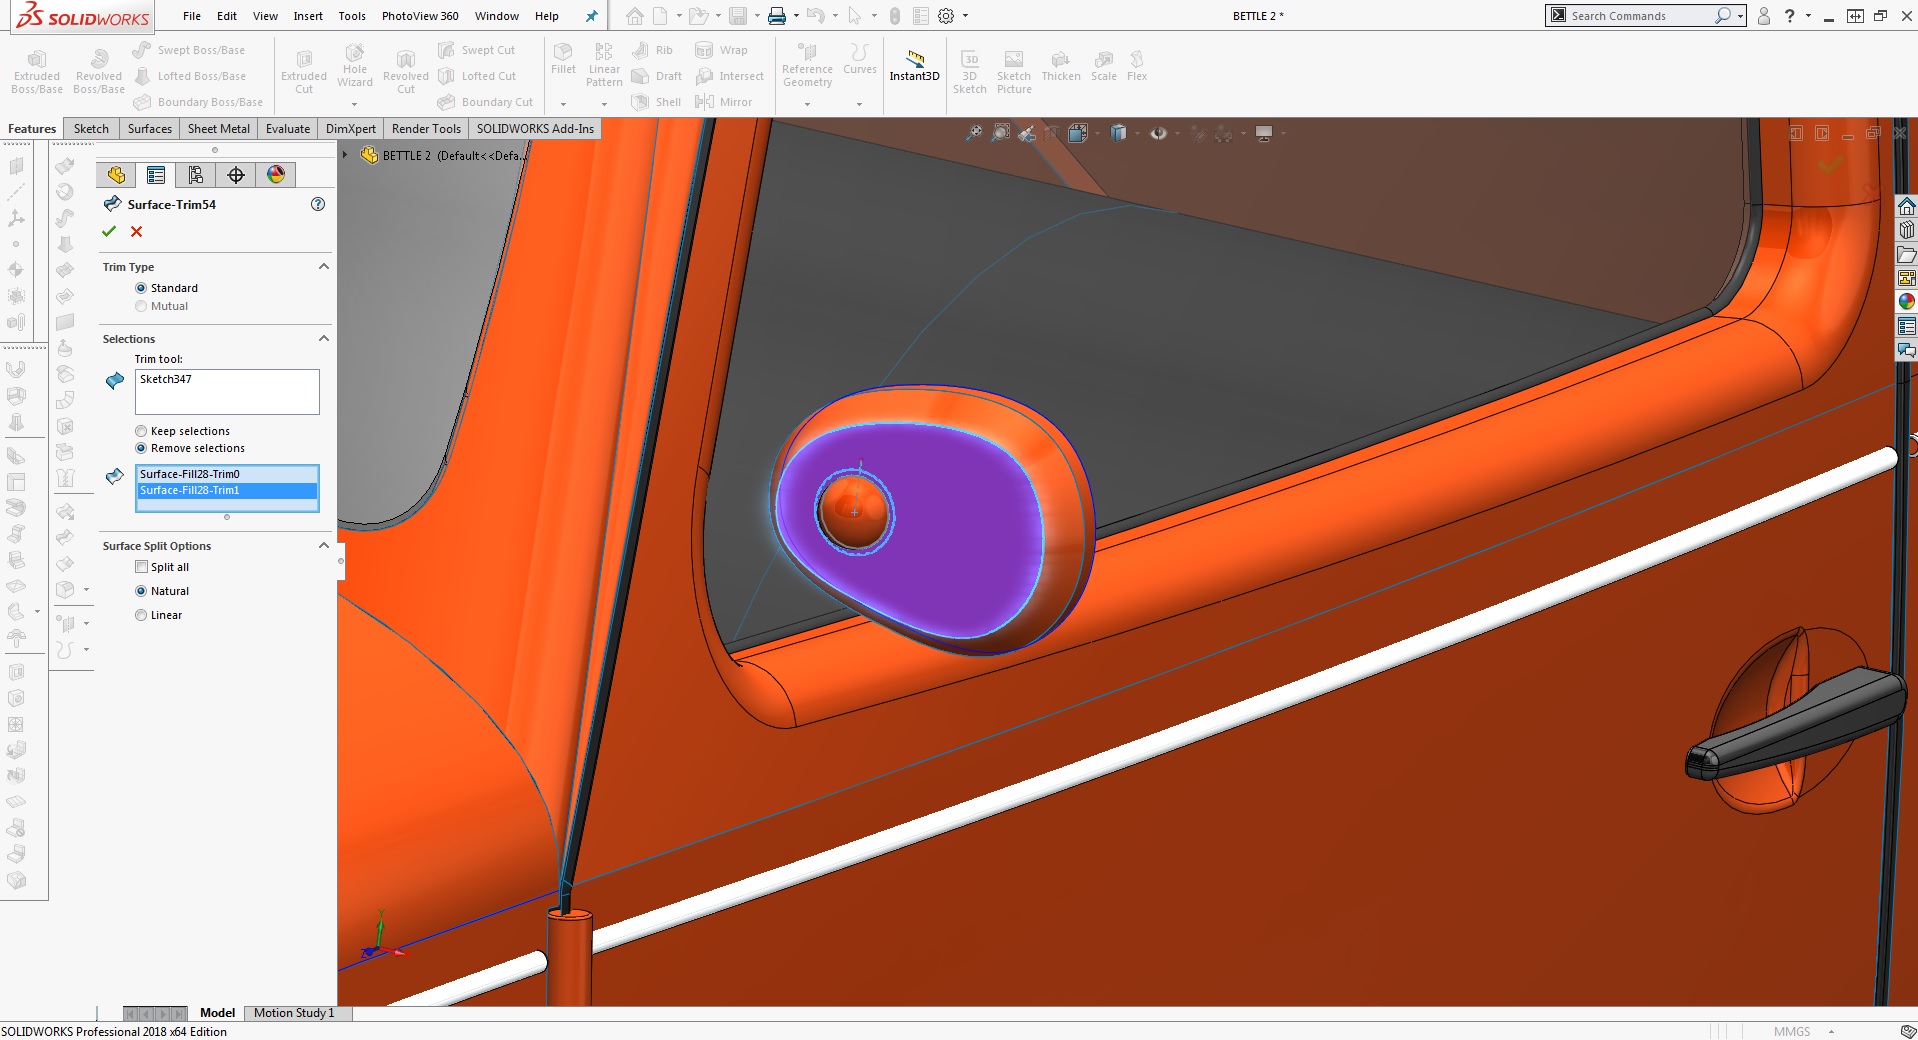Switch to the Sketch tab
This screenshot has height=1040, width=1918.
click(91, 129)
